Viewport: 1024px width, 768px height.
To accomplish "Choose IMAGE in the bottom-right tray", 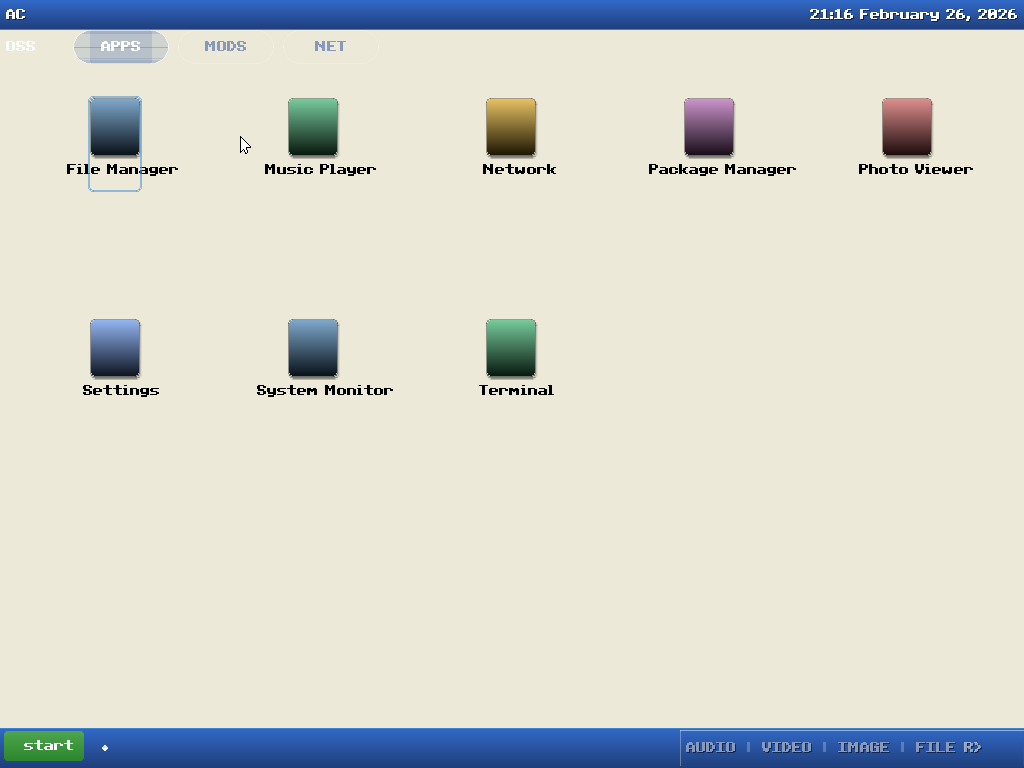I will pos(863,747).
